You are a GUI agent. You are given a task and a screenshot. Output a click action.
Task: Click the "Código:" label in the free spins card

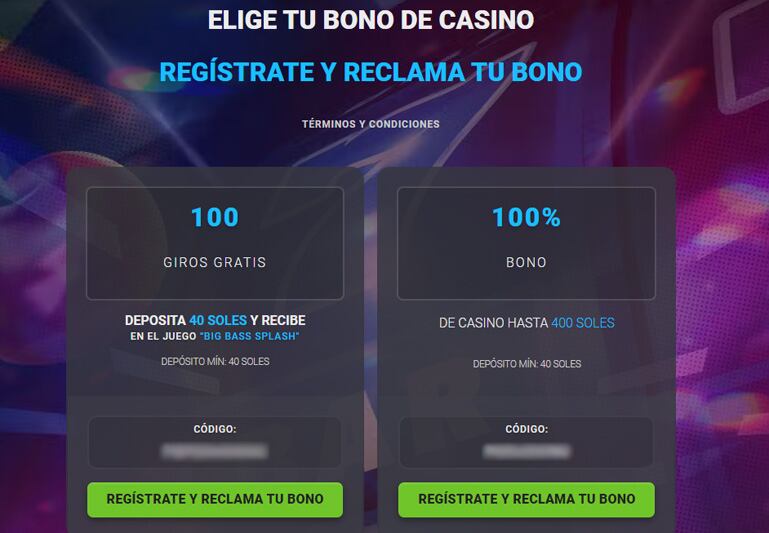coord(215,429)
